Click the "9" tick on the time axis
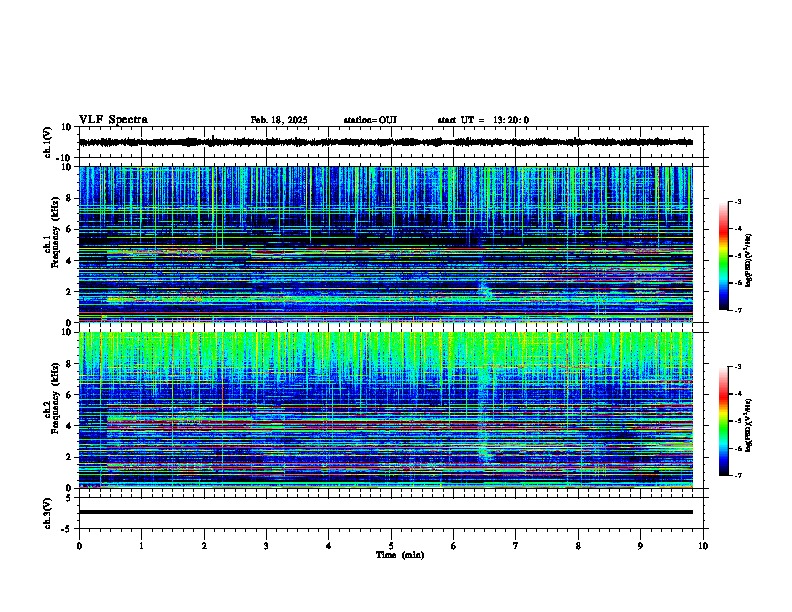792x612 pixels. click(x=640, y=546)
